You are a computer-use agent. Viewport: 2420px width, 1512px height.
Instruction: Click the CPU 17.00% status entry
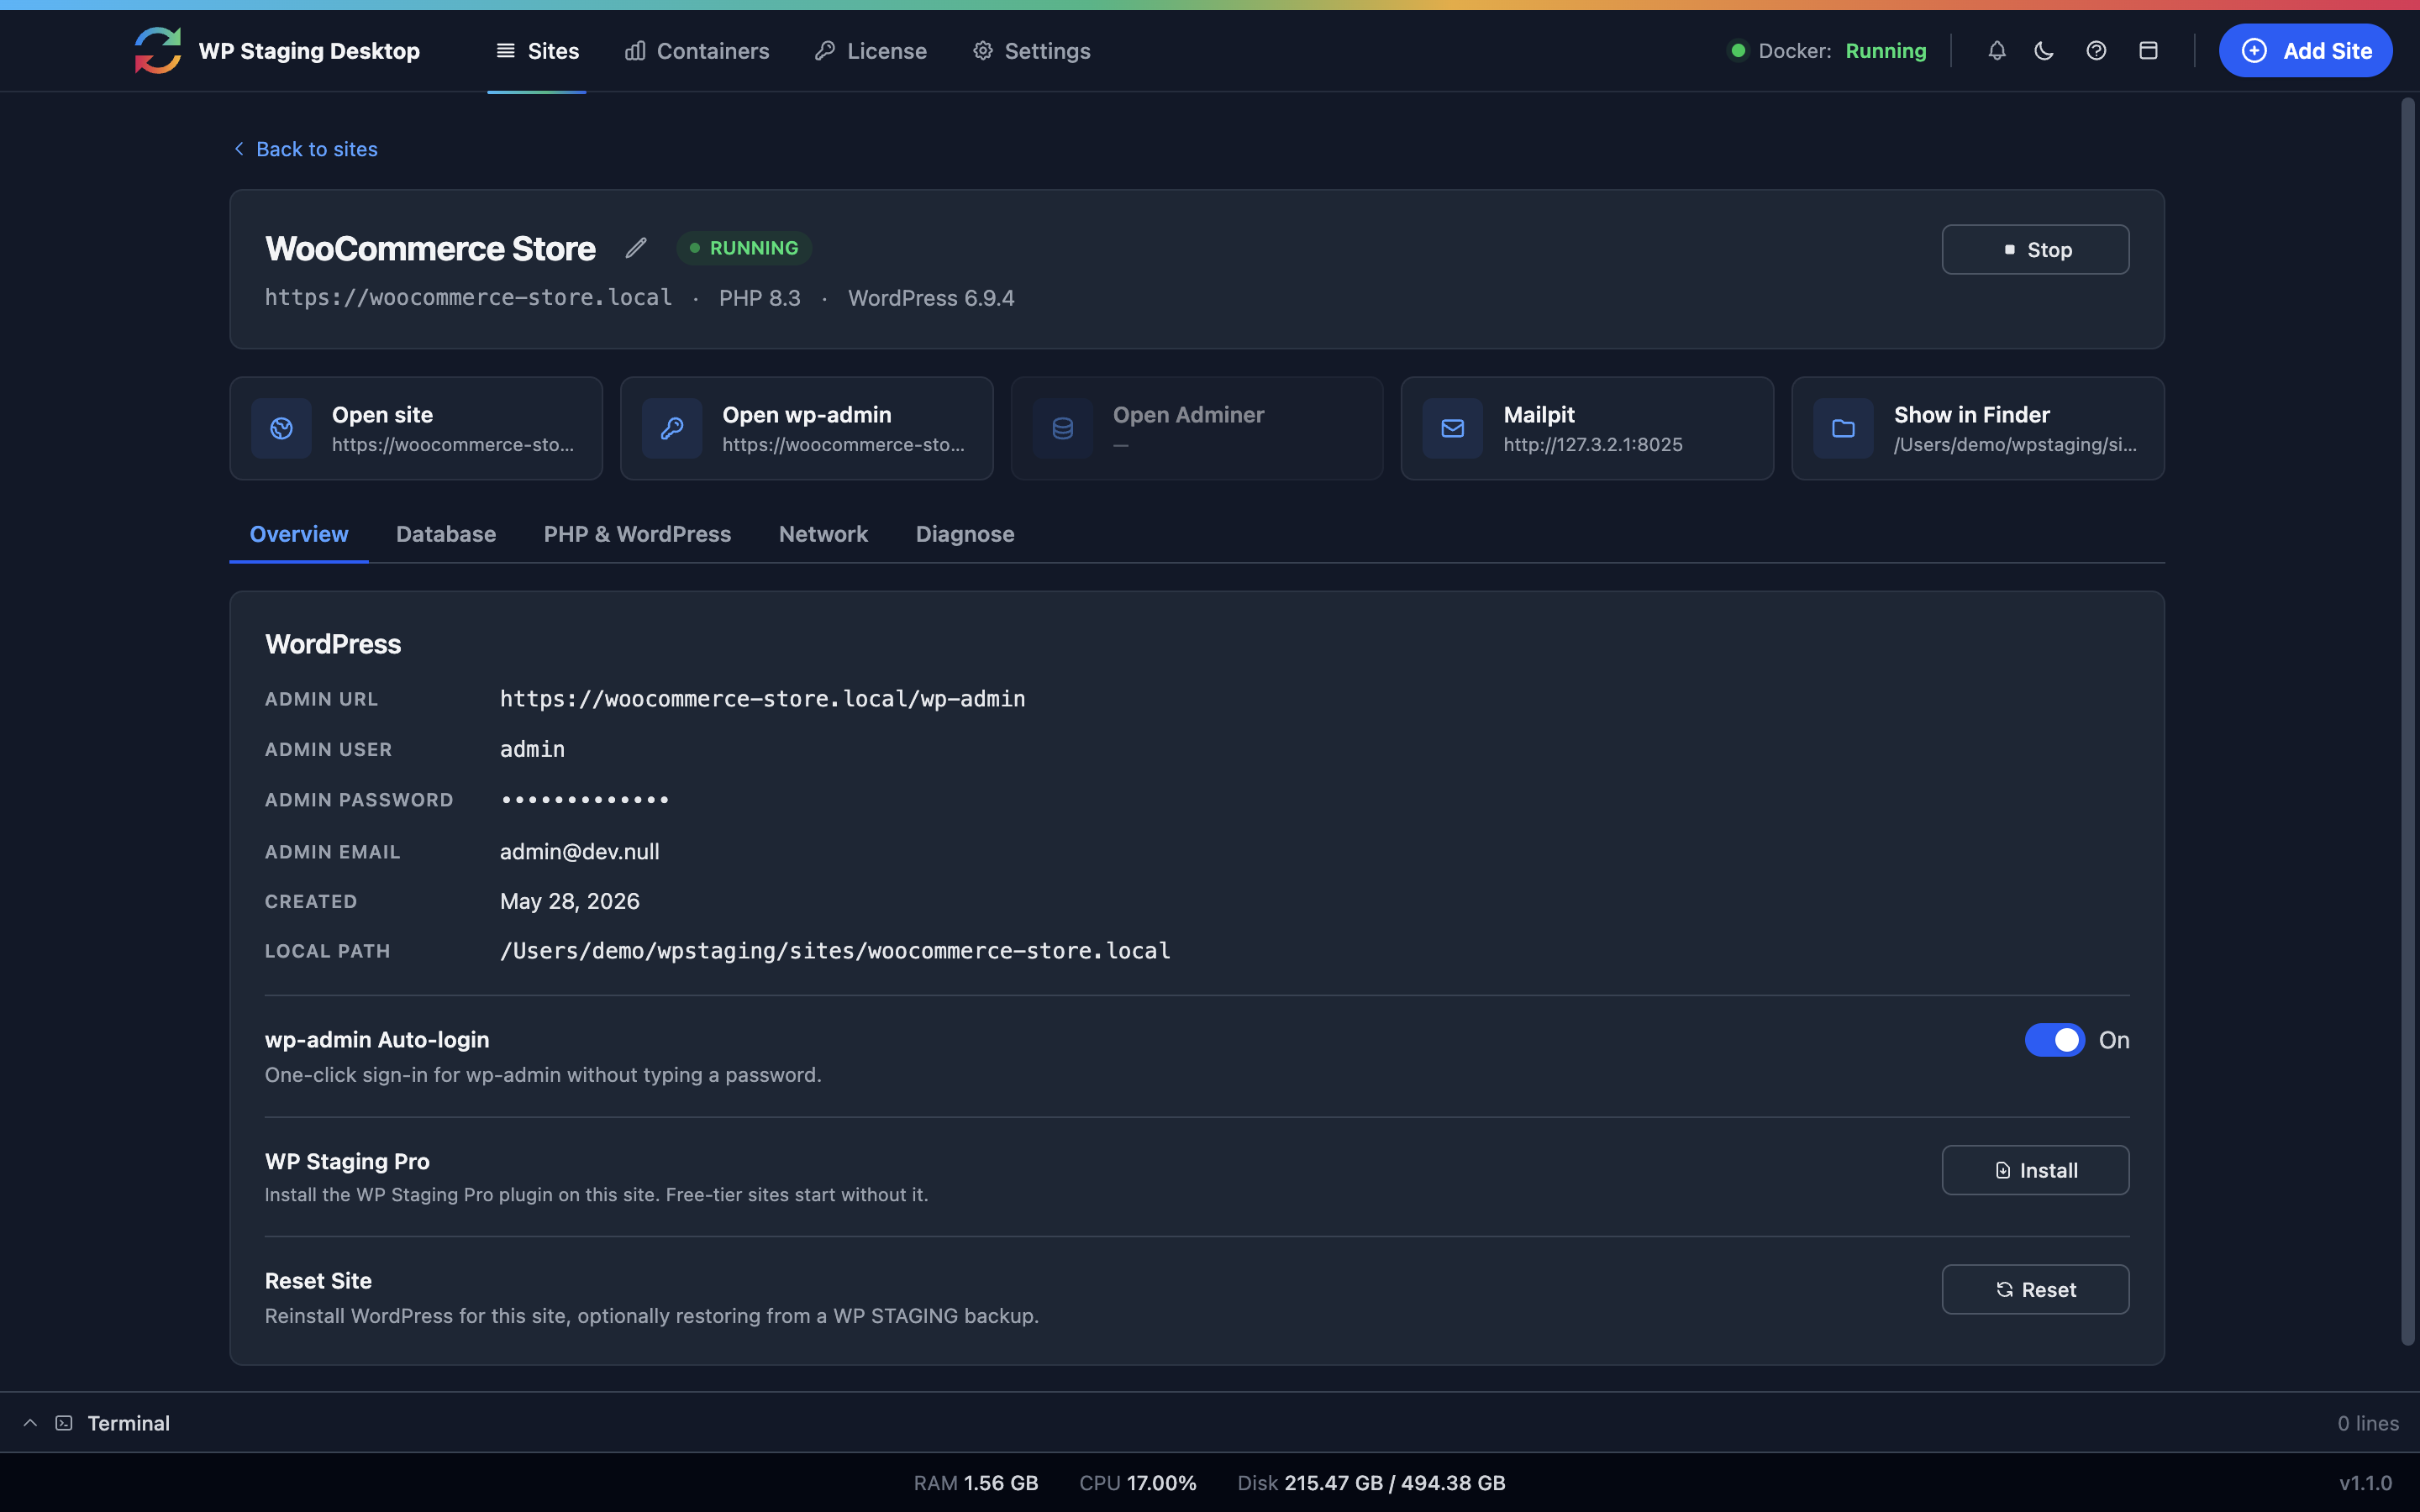tap(1137, 1483)
